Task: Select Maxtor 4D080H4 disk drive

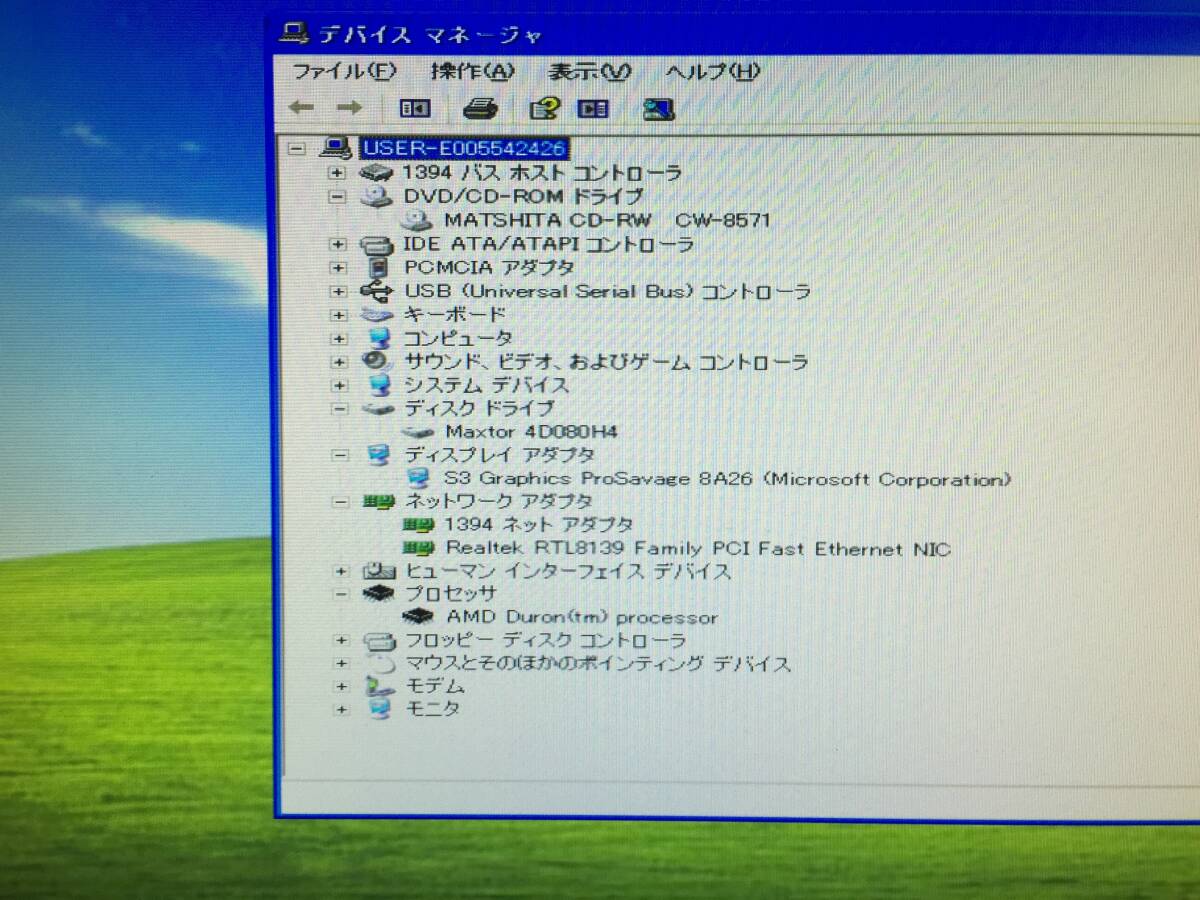Action: (x=530, y=432)
